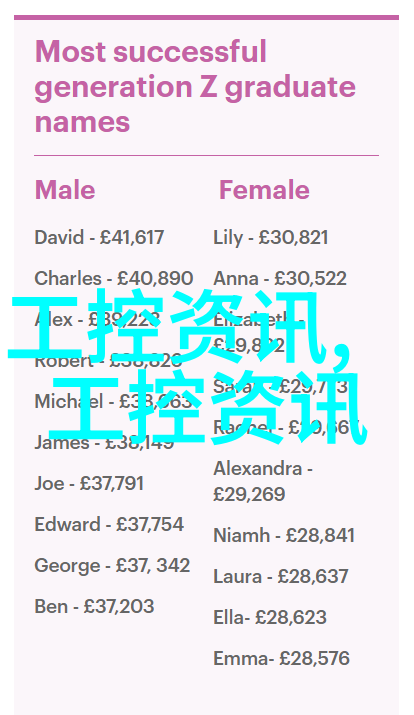Click the cyan Chinese watermark text
414x715 pixels.
[x=187, y=367]
